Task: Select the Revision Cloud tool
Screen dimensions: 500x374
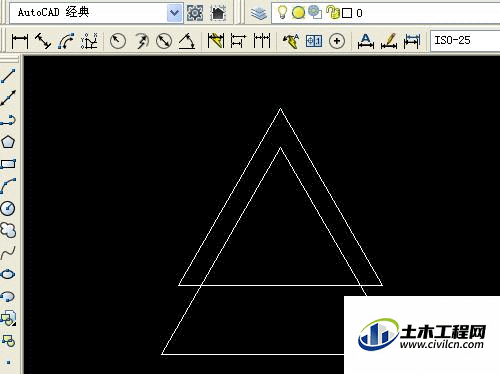Action: 8,230
